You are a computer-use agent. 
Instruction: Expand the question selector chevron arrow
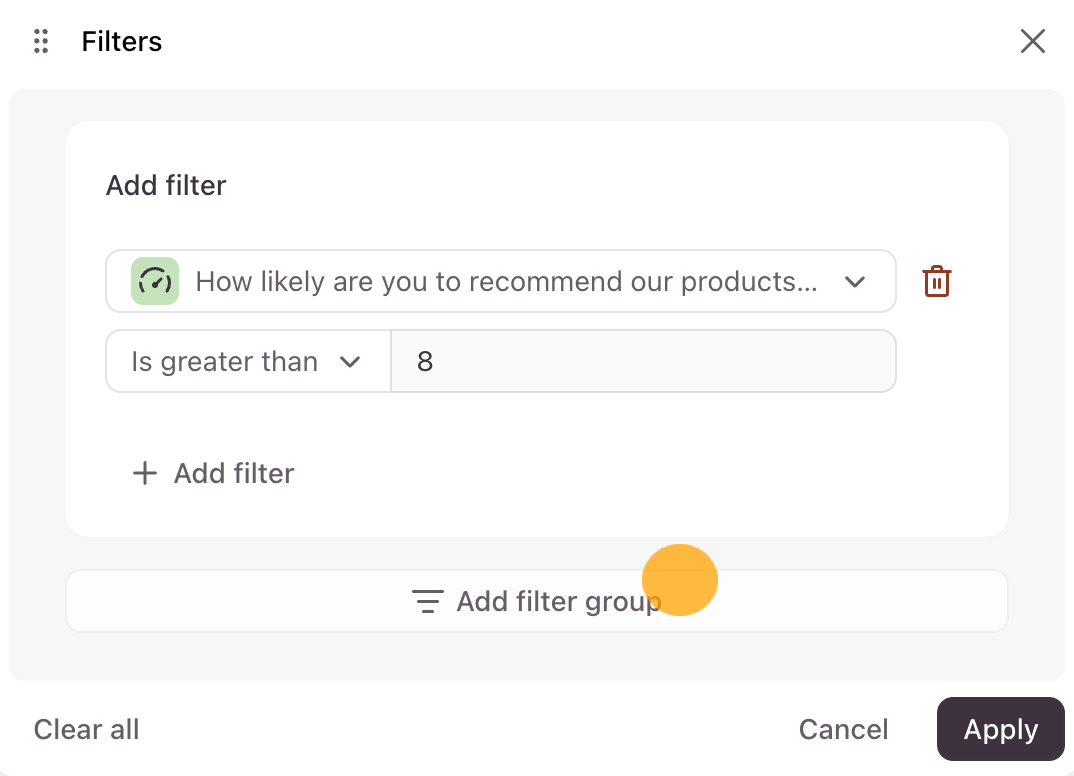[x=854, y=282]
